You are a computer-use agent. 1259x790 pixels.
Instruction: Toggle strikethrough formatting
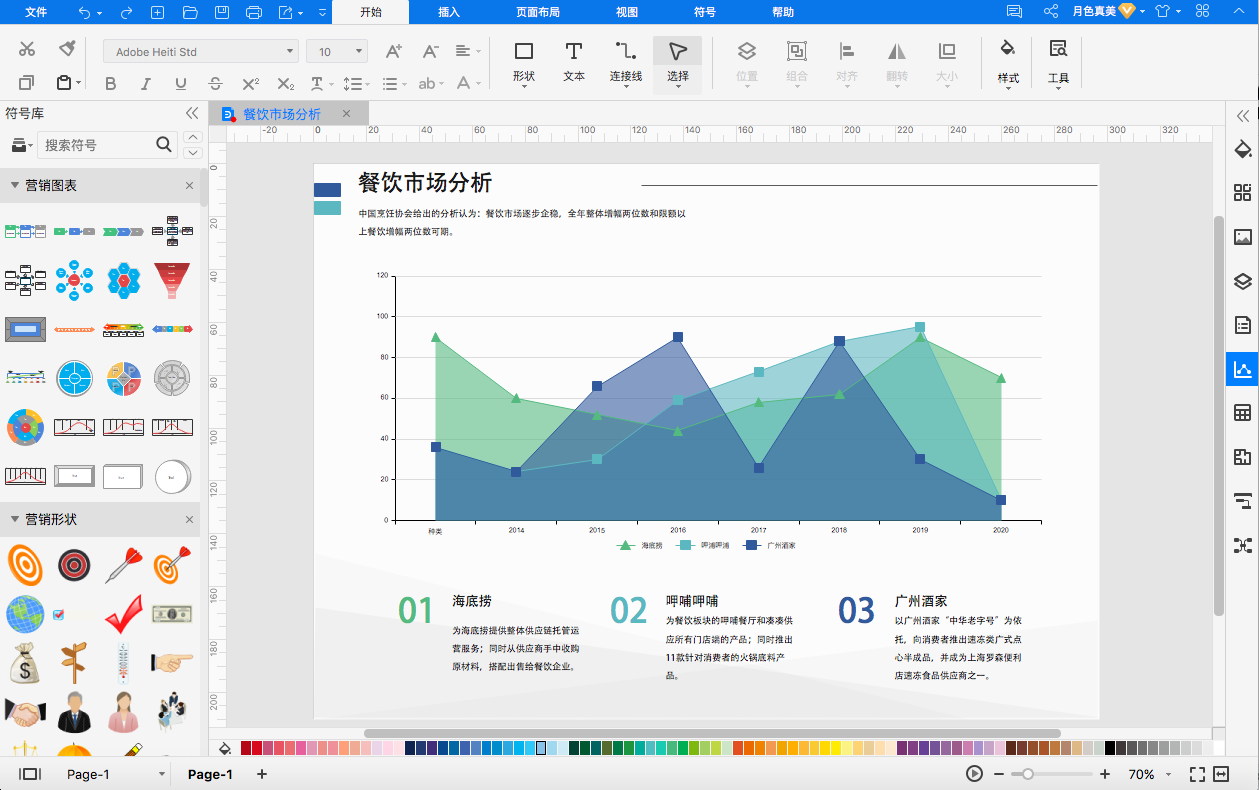tap(215, 84)
